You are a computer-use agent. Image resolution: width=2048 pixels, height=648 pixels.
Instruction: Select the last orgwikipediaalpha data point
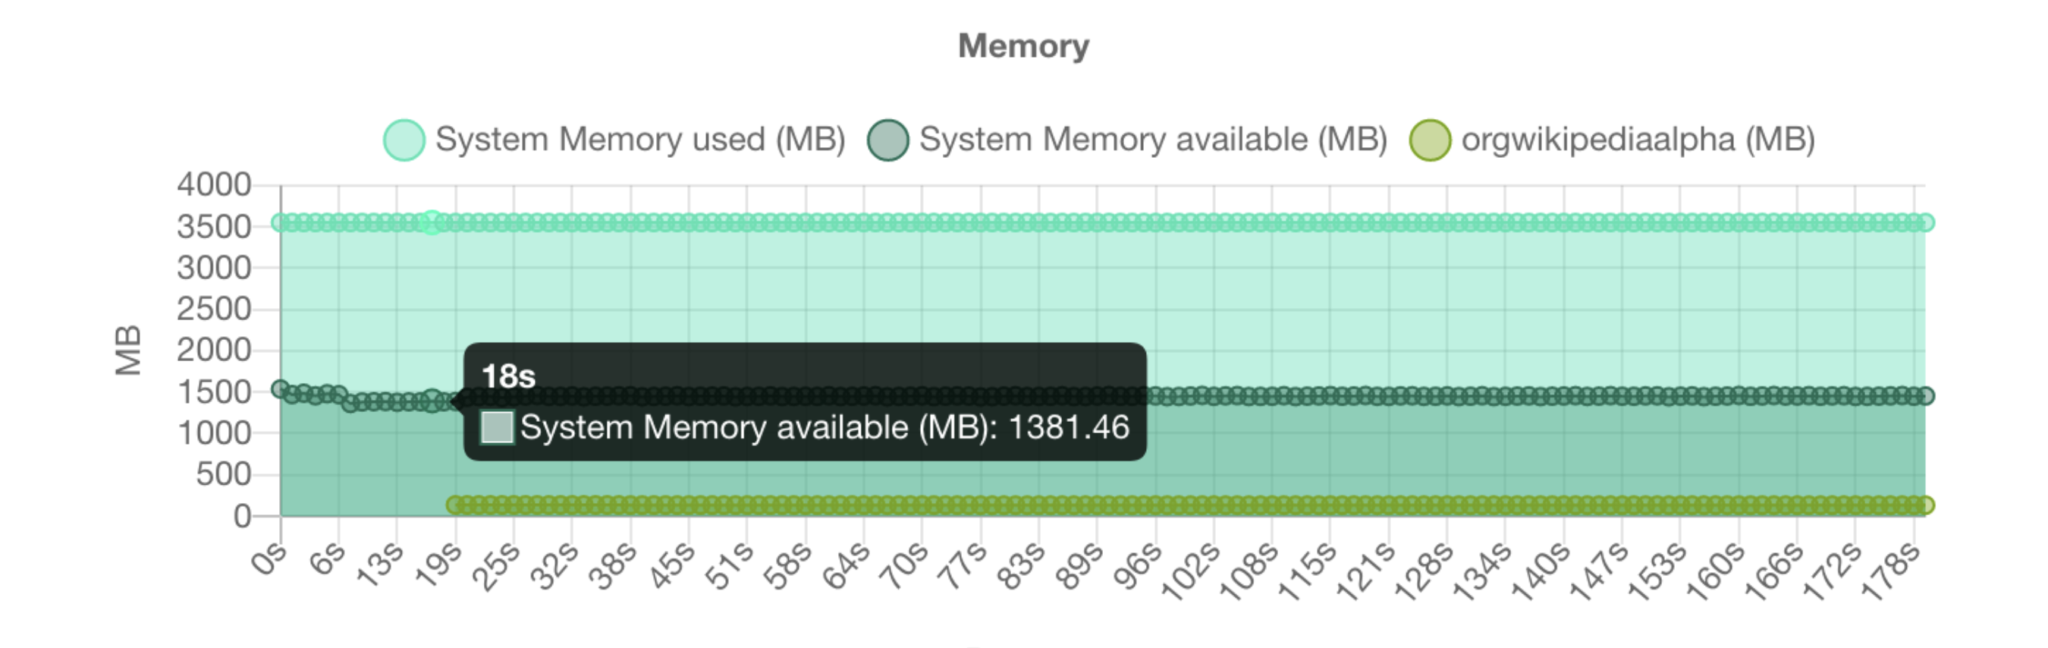point(1926,505)
